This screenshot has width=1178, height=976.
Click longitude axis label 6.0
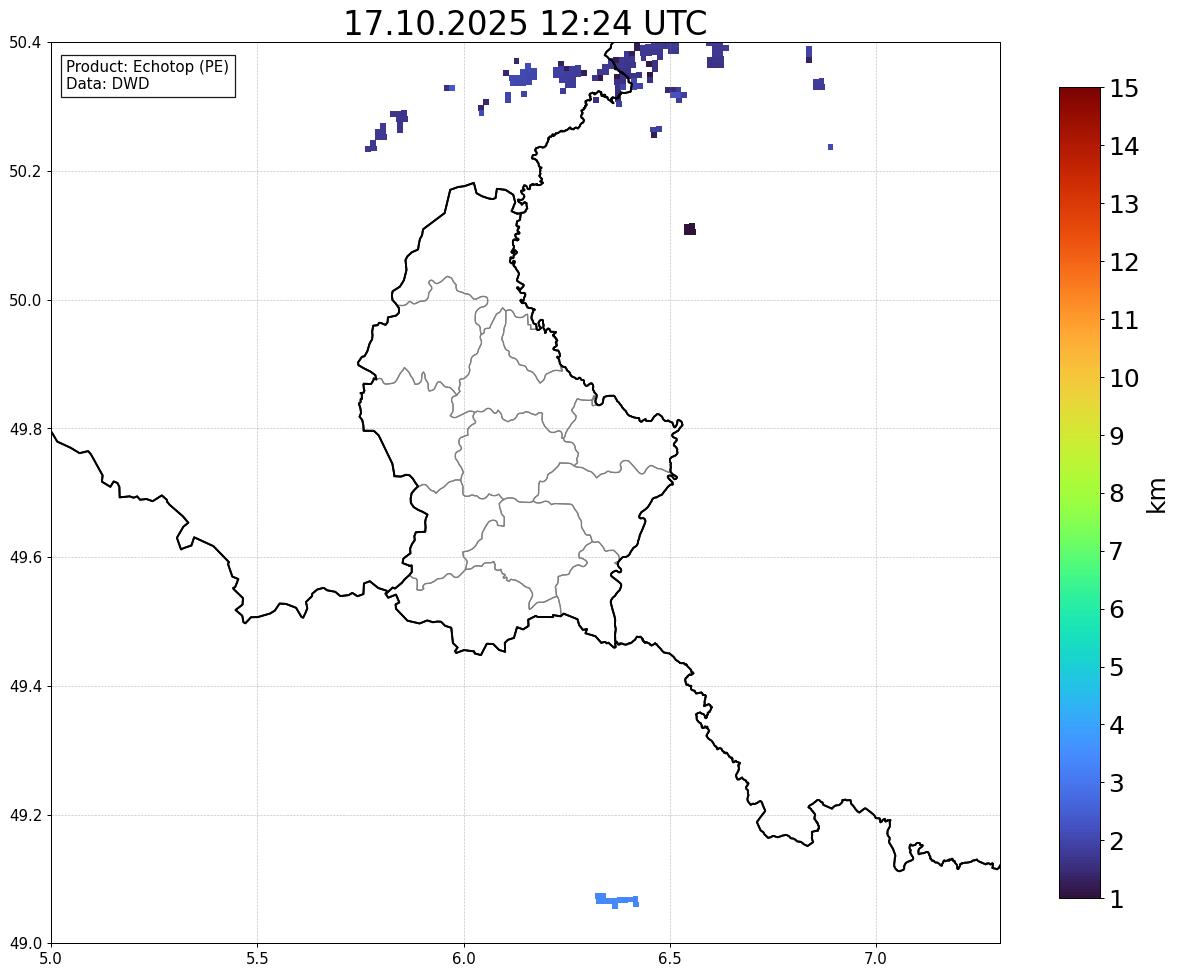click(464, 959)
